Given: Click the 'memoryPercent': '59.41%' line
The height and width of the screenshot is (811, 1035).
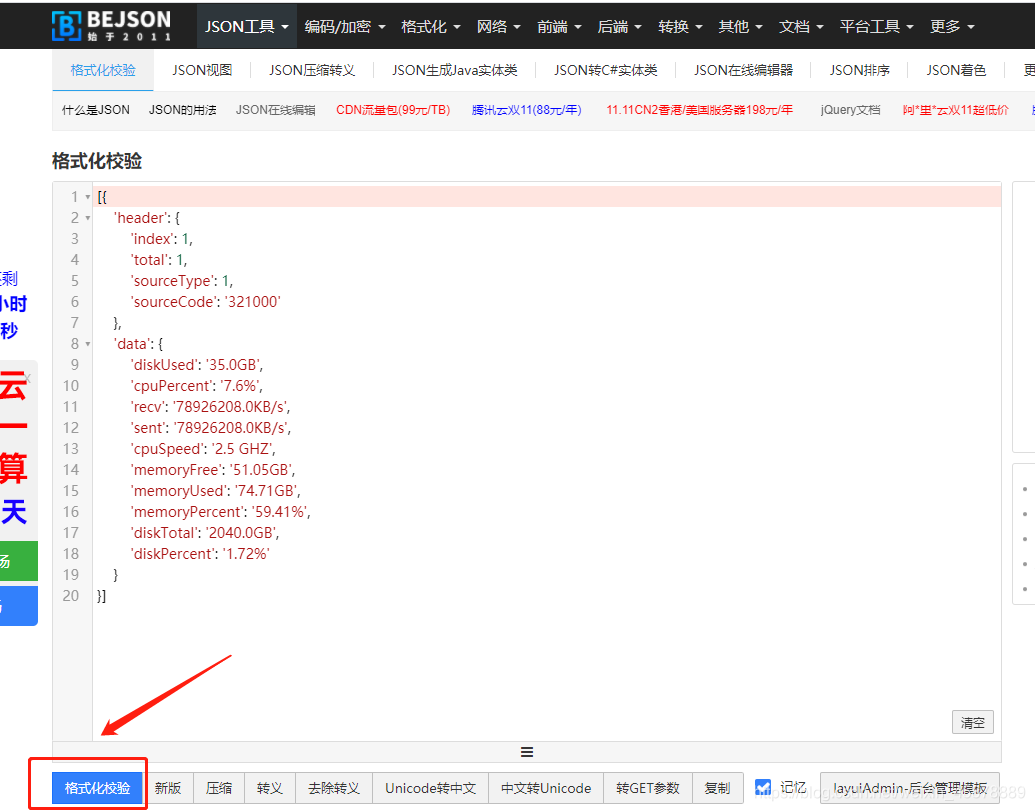Looking at the screenshot, I should 220,511.
